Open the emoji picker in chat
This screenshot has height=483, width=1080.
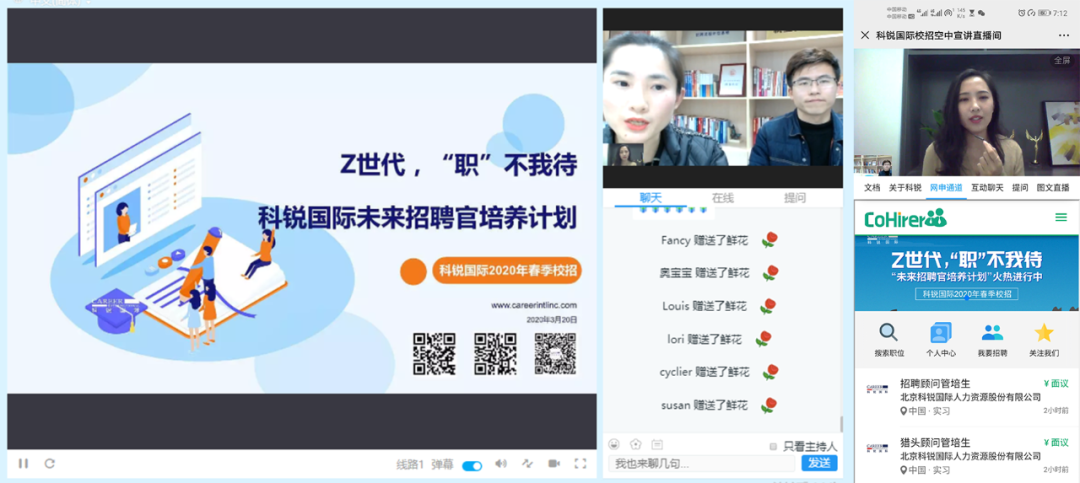(614, 445)
